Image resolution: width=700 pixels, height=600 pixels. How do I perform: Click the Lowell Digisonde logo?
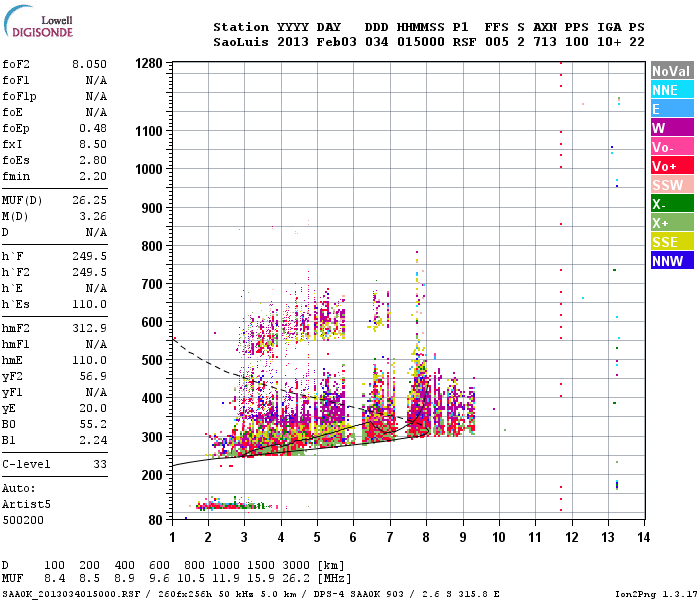[x=38, y=22]
